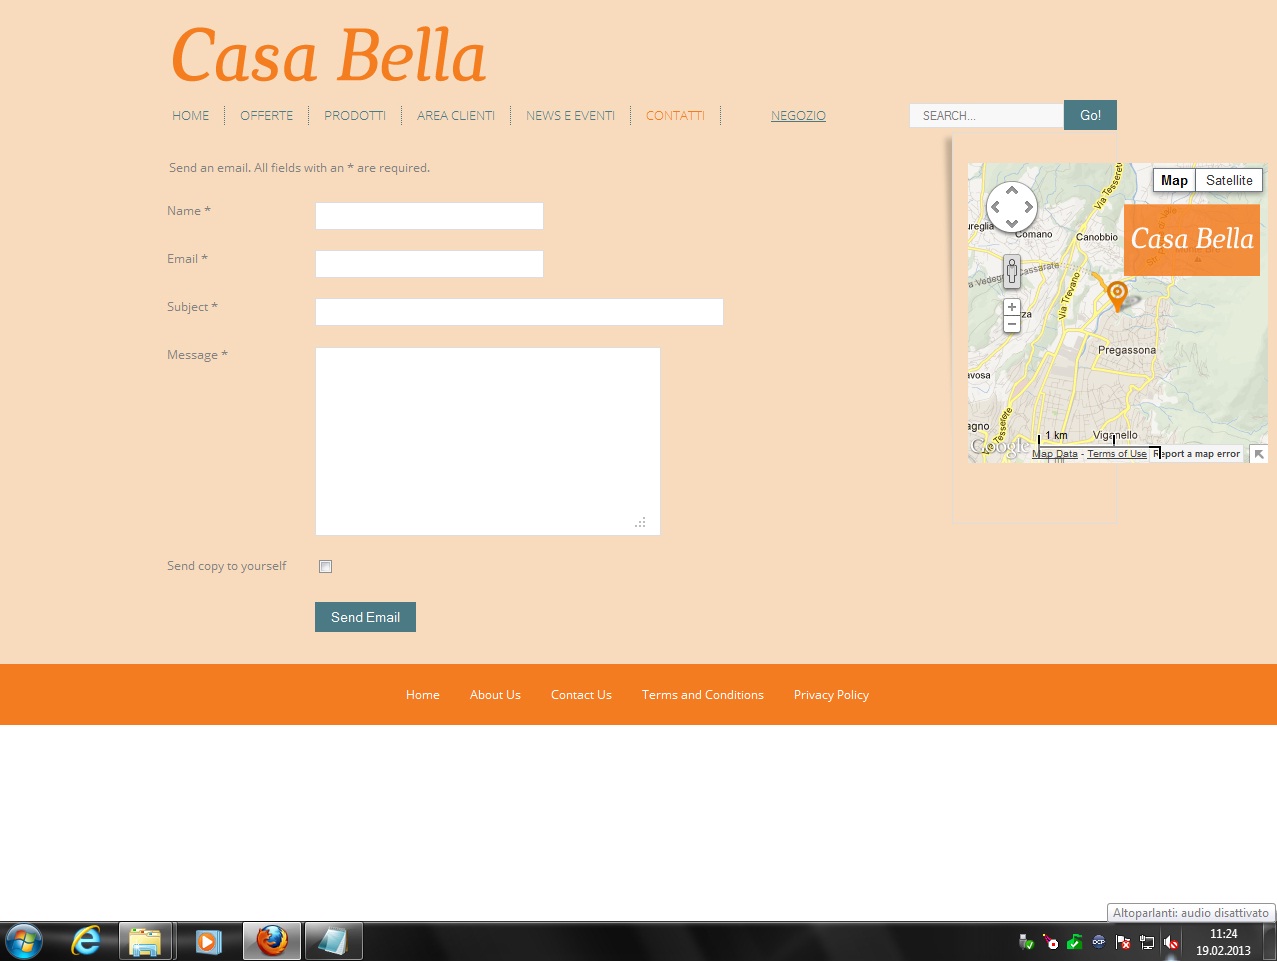Switch to Firefox in the taskbar

coord(272,942)
